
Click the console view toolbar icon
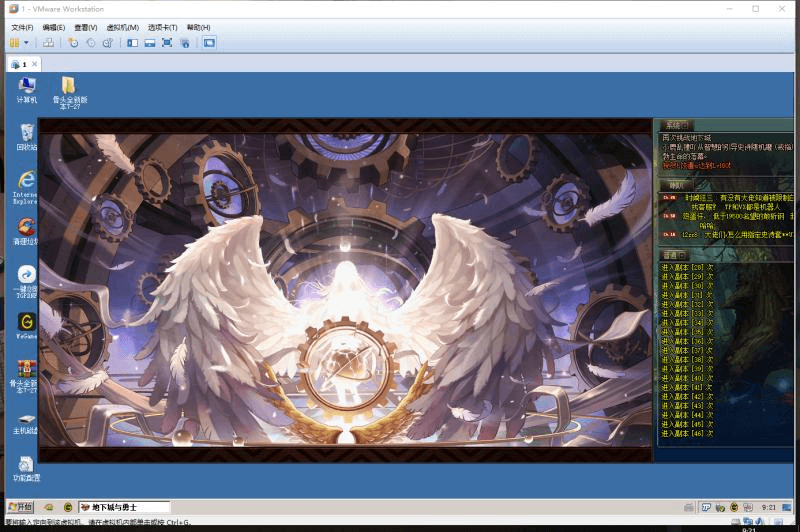(x=209, y=43)
